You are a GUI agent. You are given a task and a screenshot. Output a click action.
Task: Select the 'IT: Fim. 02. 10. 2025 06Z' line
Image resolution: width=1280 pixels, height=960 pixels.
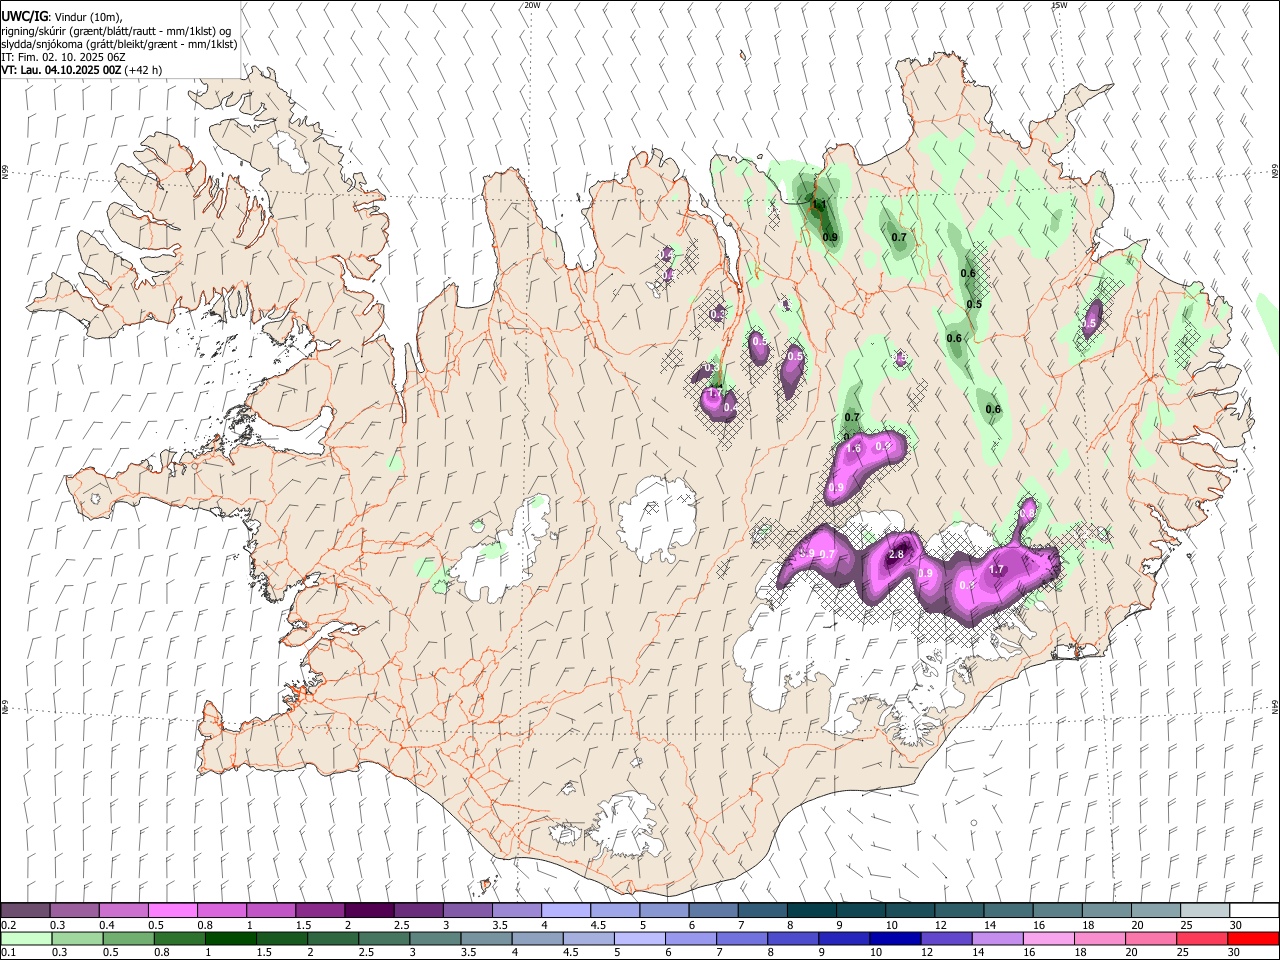click(63, 57)
